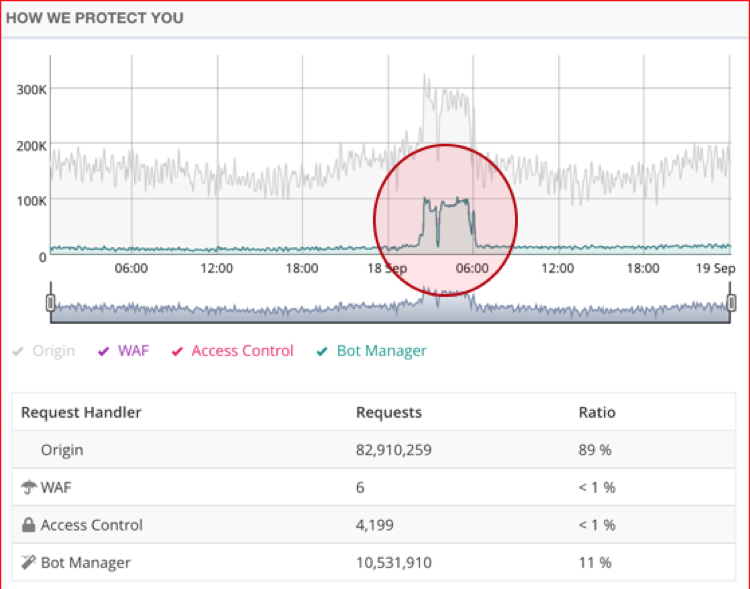Screen dimensions: 750x589
Task: Sort by the Request Handler column header
Action: point(81,412)
